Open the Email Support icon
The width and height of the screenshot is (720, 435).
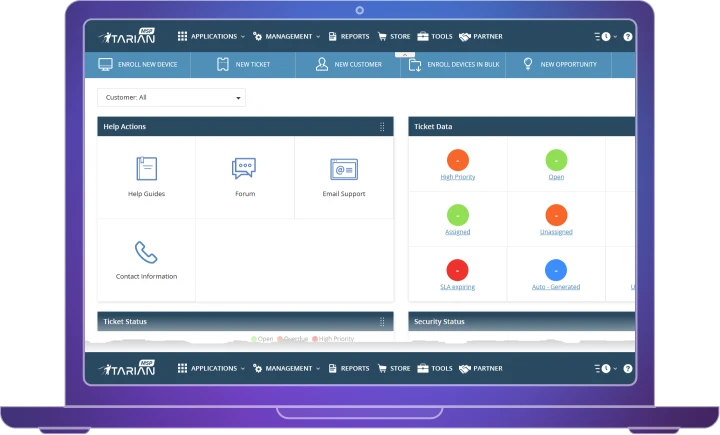[344, 169]
